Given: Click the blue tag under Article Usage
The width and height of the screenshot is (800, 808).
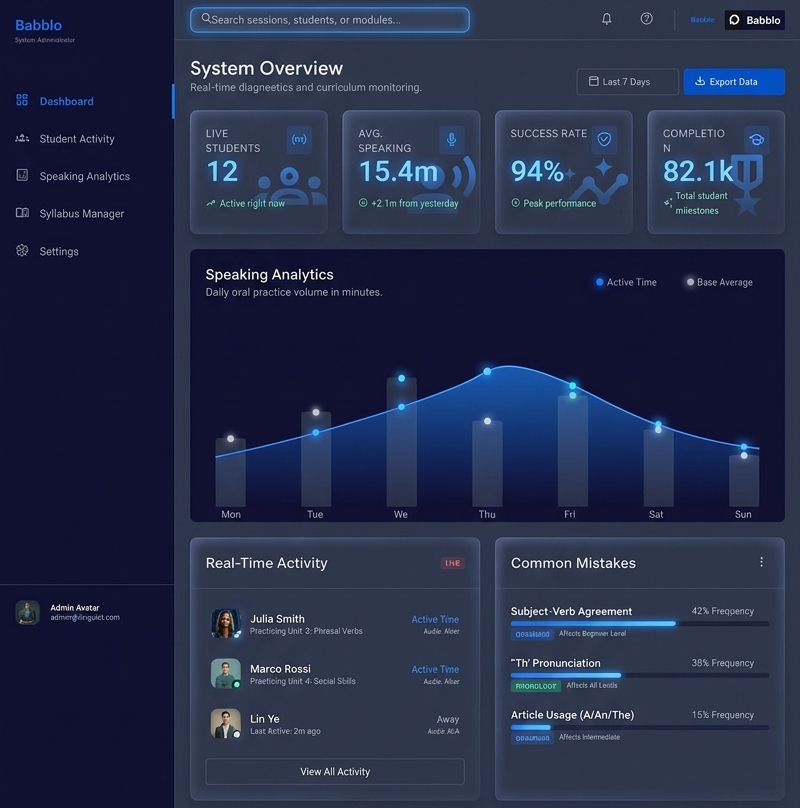Looking at the screenshot, I should click(x=532, y=738).
